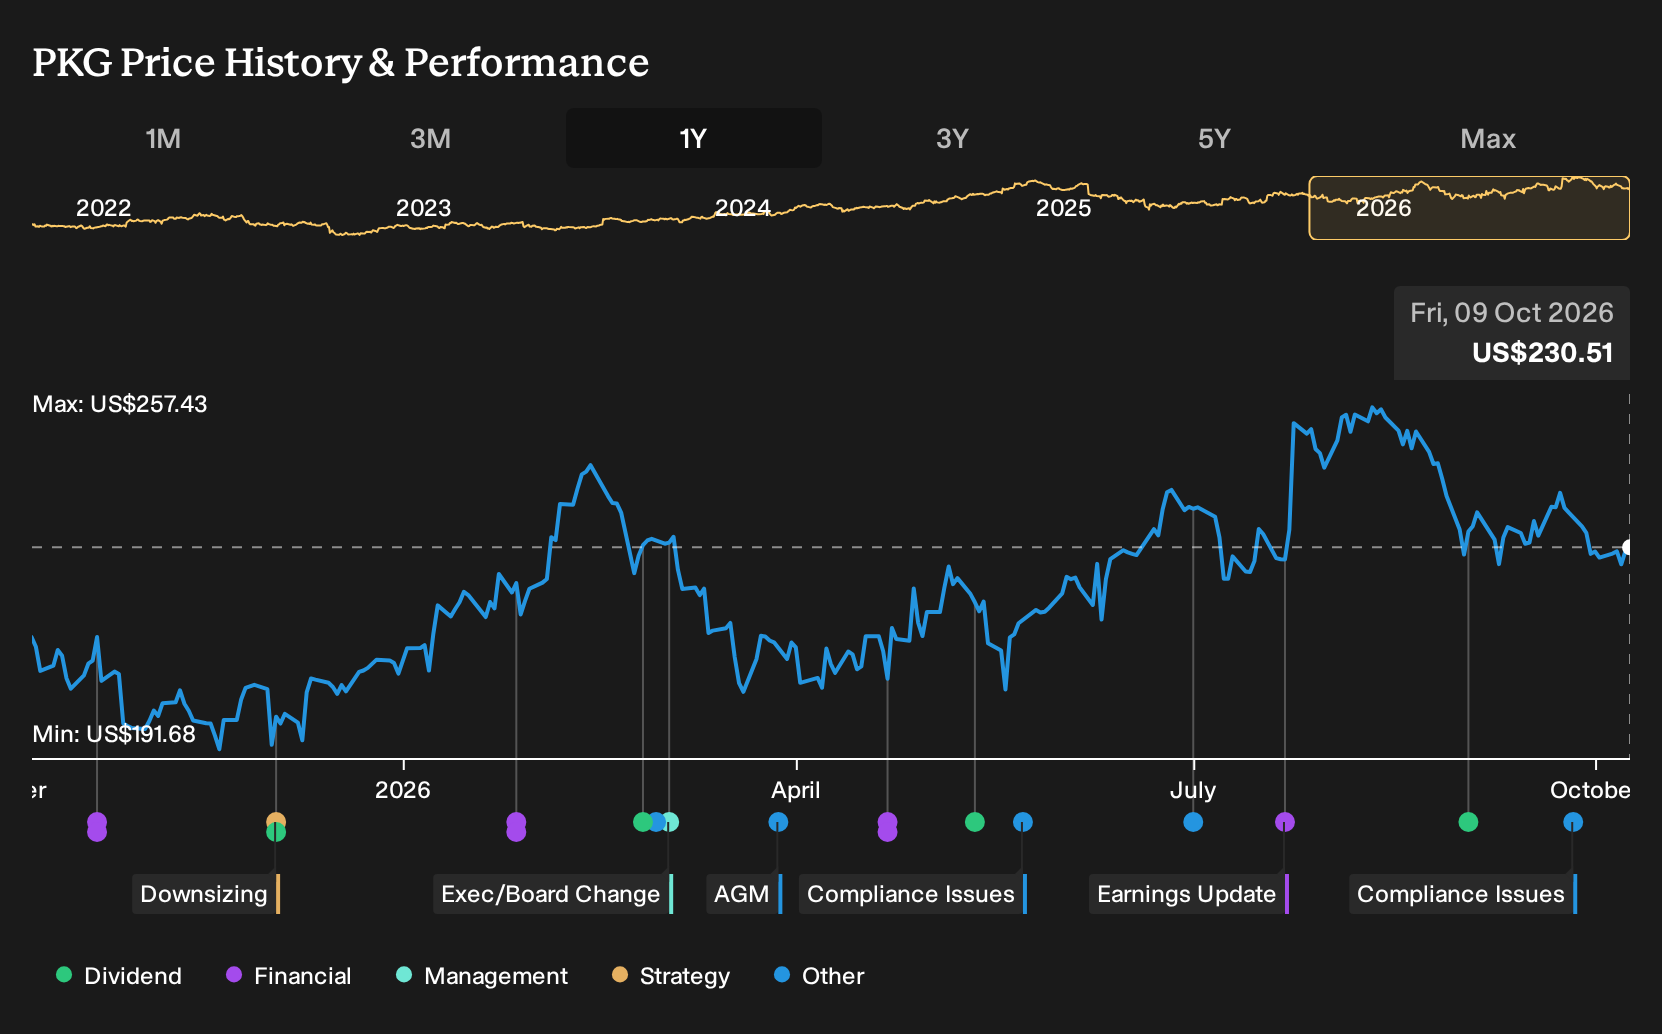The image size is (1662, 1034).
Task: Click the blue event dot below October
Action: click(x=1573, y=822)
